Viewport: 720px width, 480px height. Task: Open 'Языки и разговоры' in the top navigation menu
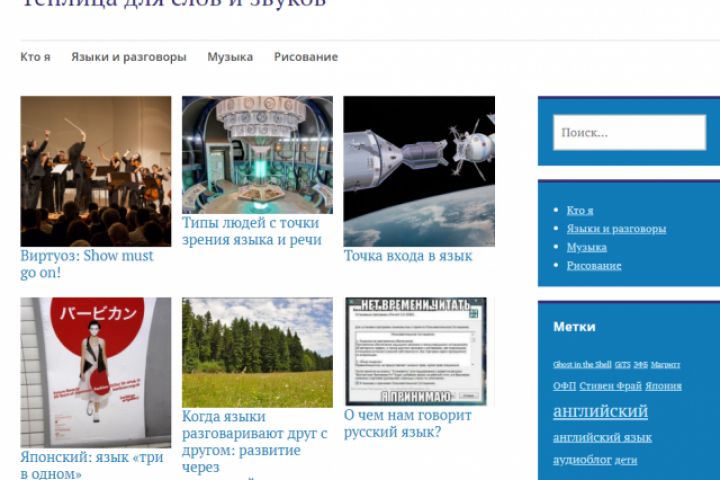point(129,57)
